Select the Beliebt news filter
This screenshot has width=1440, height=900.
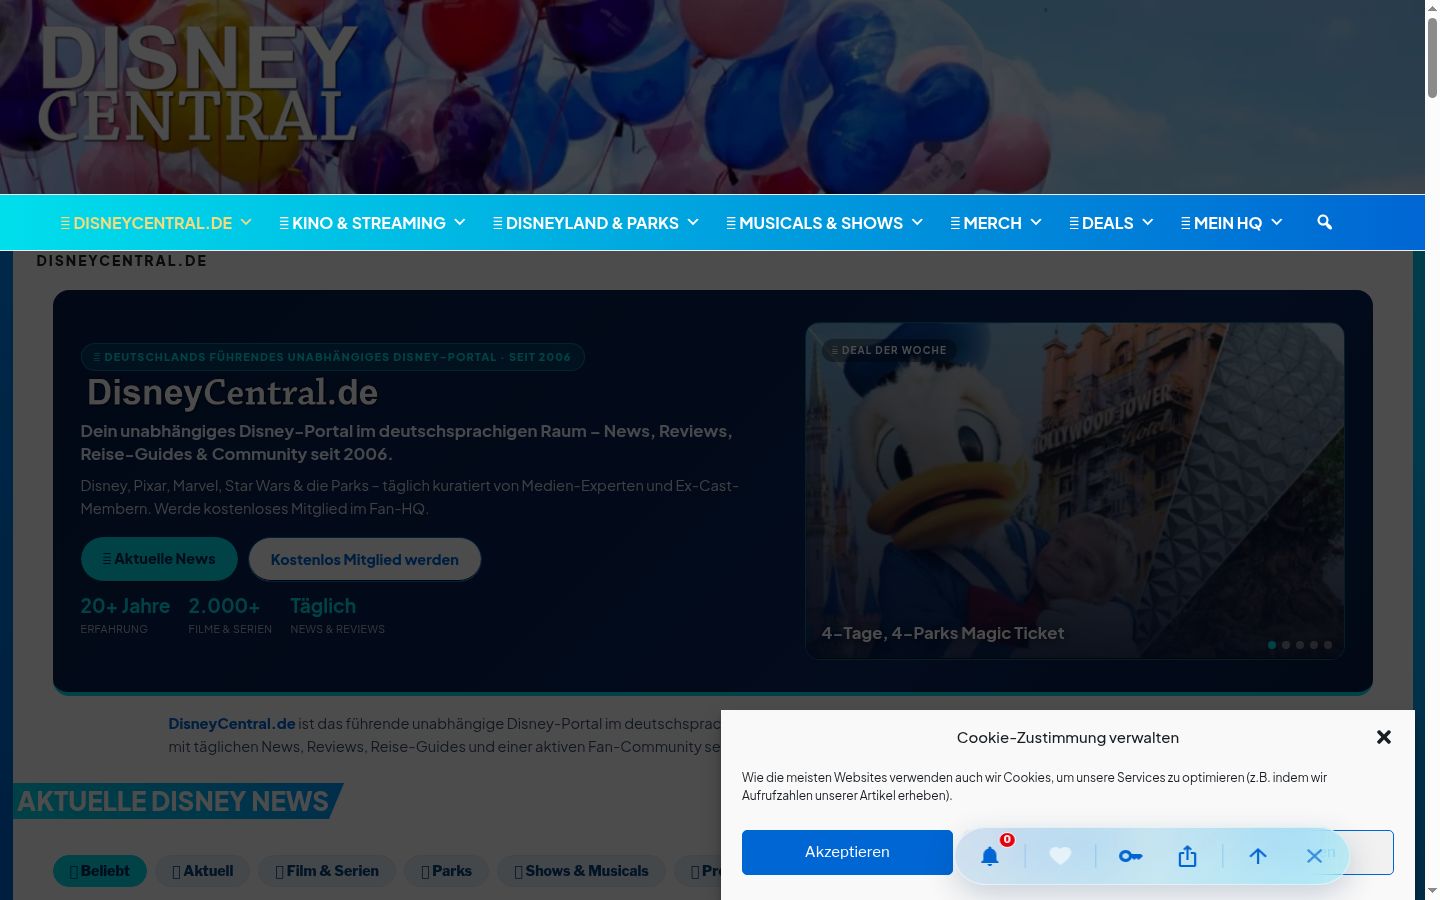[x=100, y=871]
